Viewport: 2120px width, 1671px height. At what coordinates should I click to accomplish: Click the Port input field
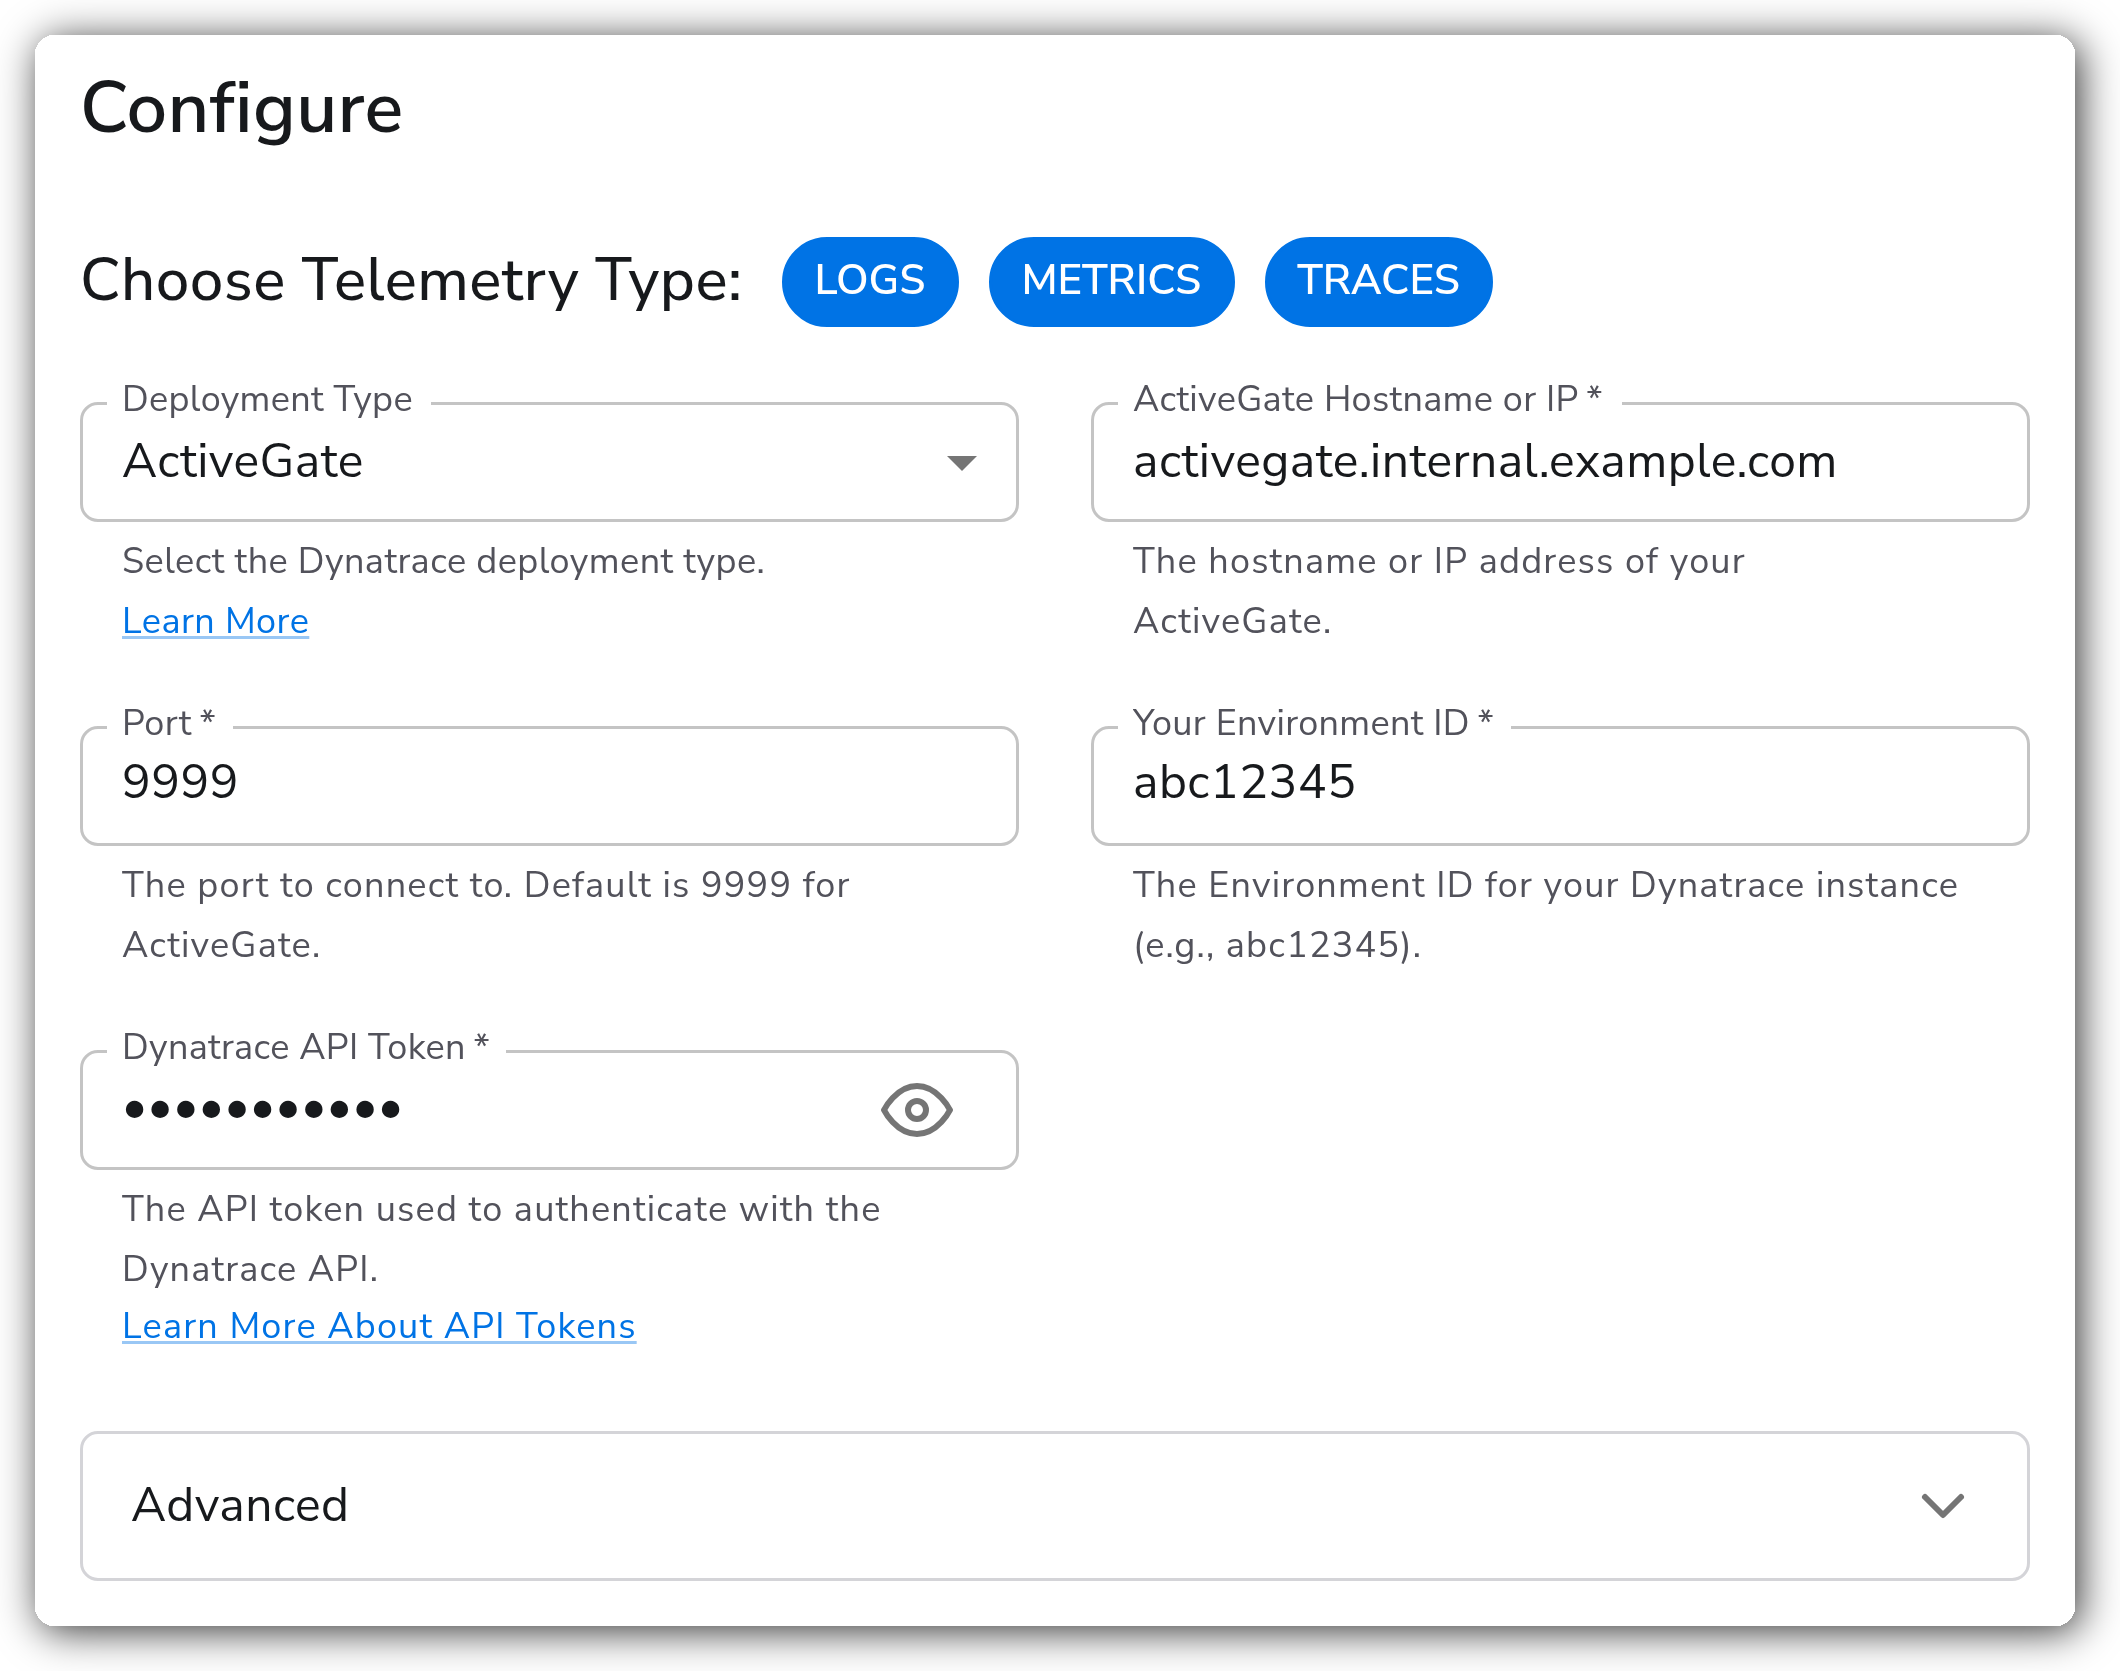point(549,786)
